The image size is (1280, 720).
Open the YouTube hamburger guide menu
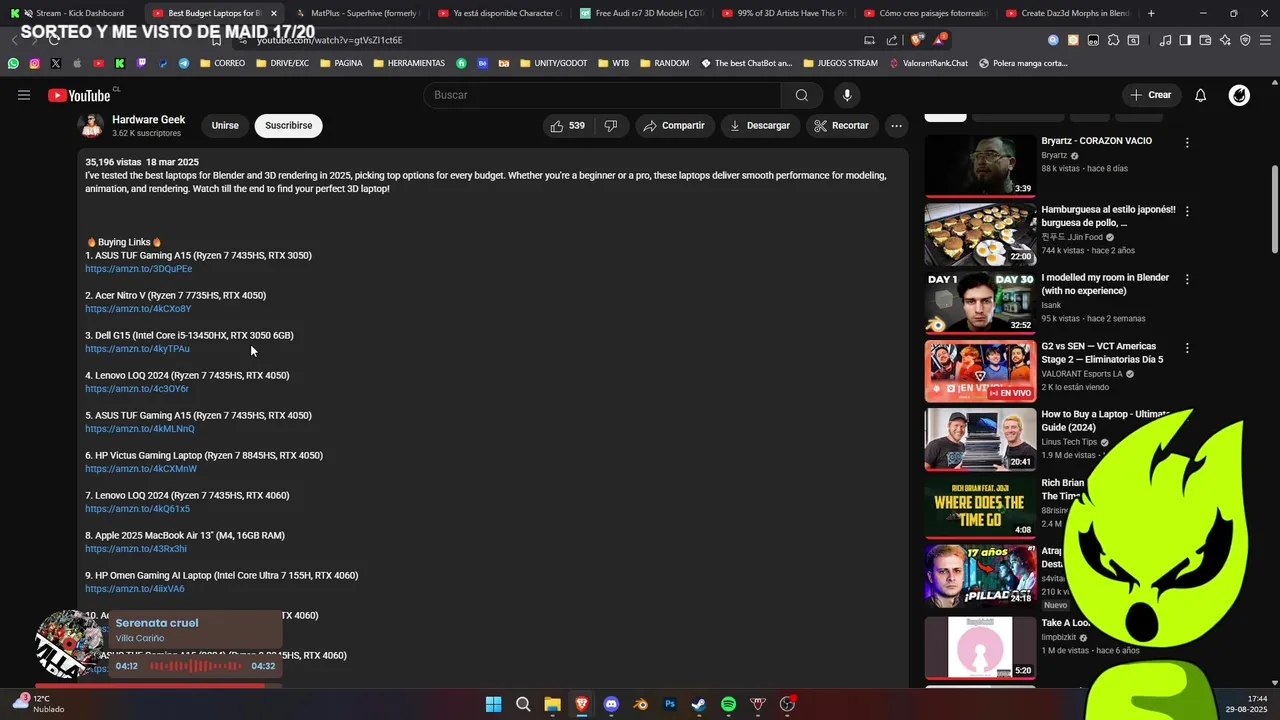[24, 95]
